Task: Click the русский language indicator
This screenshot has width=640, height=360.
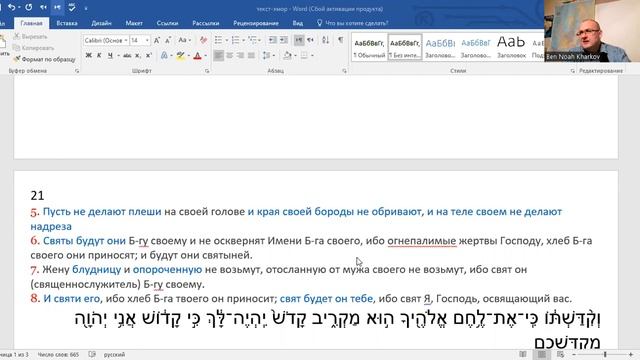Action: pyautogui.click(x=114, y=354)
